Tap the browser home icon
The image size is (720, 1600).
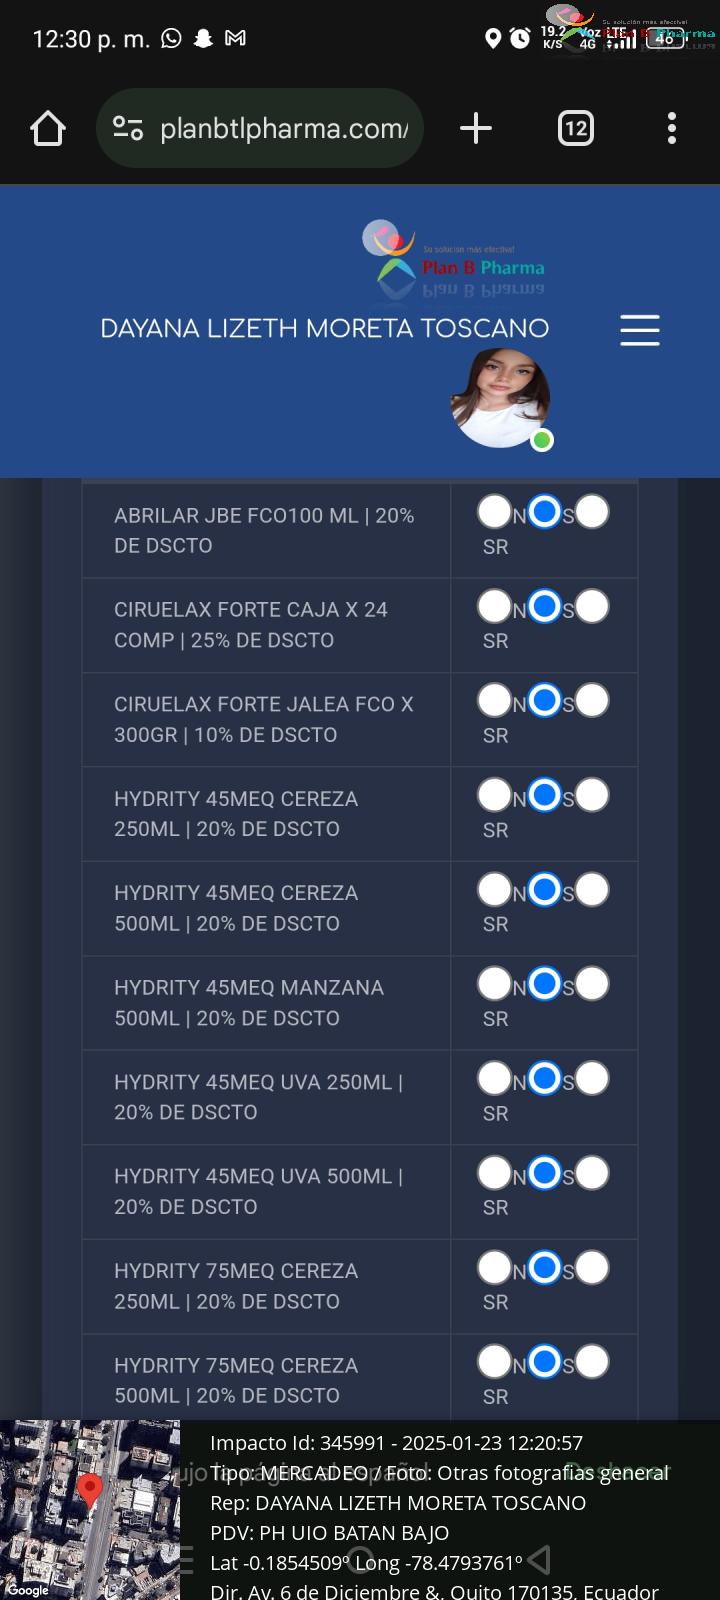[48, 128]
